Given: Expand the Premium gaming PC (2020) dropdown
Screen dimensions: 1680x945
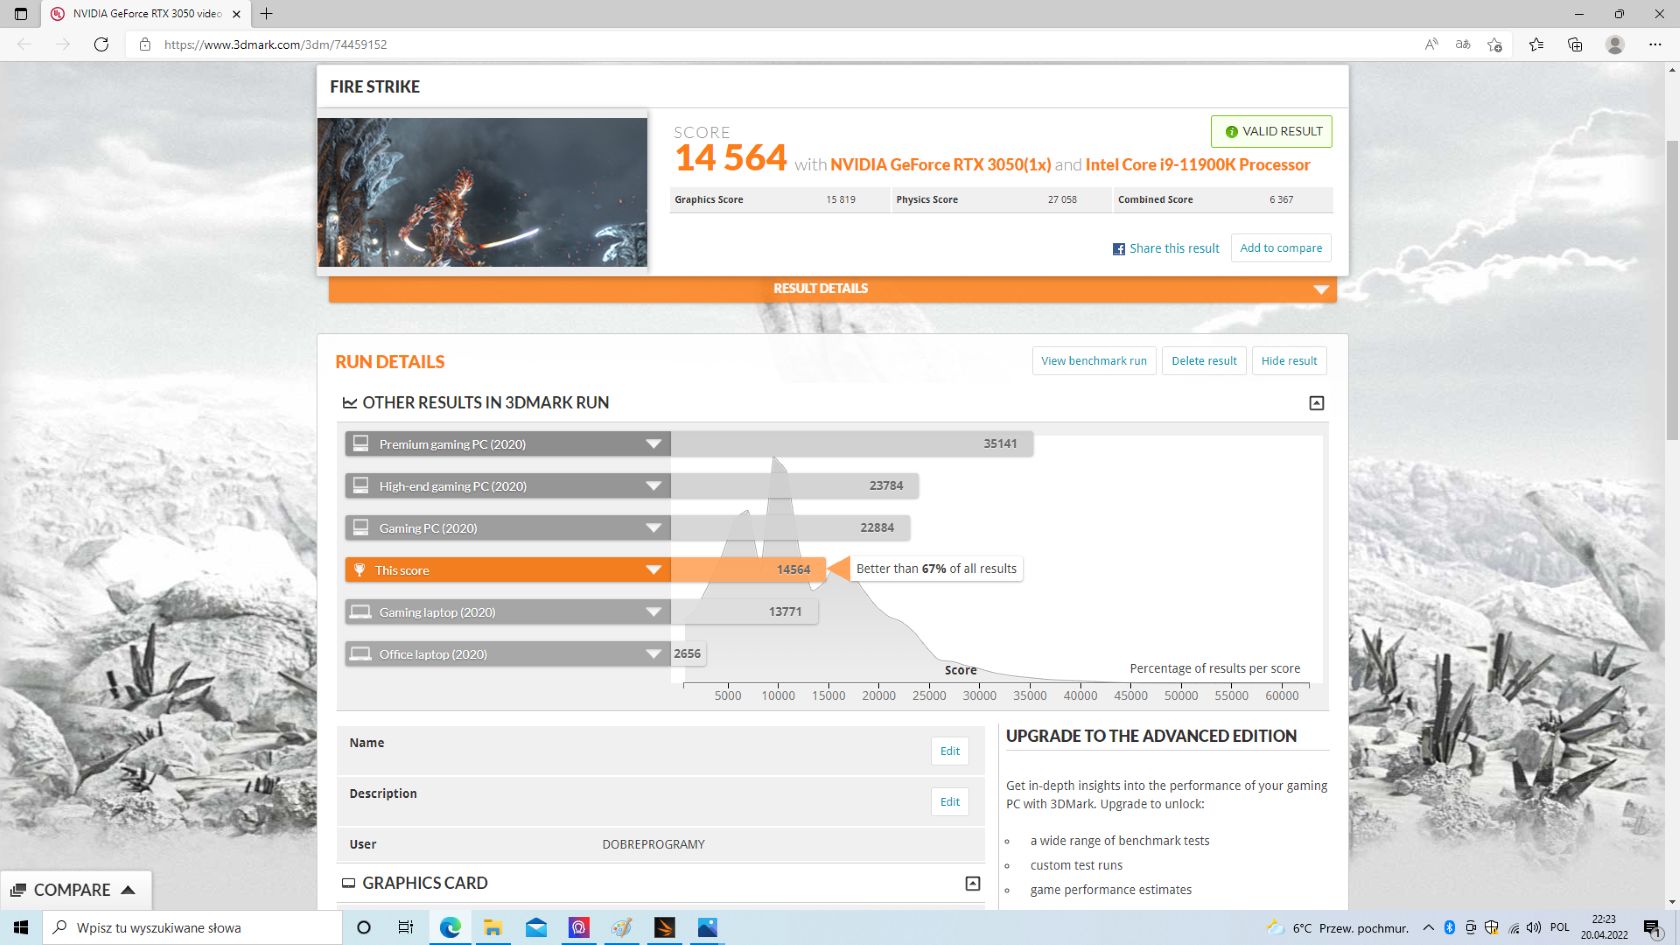Looking at the screenshot, I should pos(654,443).
